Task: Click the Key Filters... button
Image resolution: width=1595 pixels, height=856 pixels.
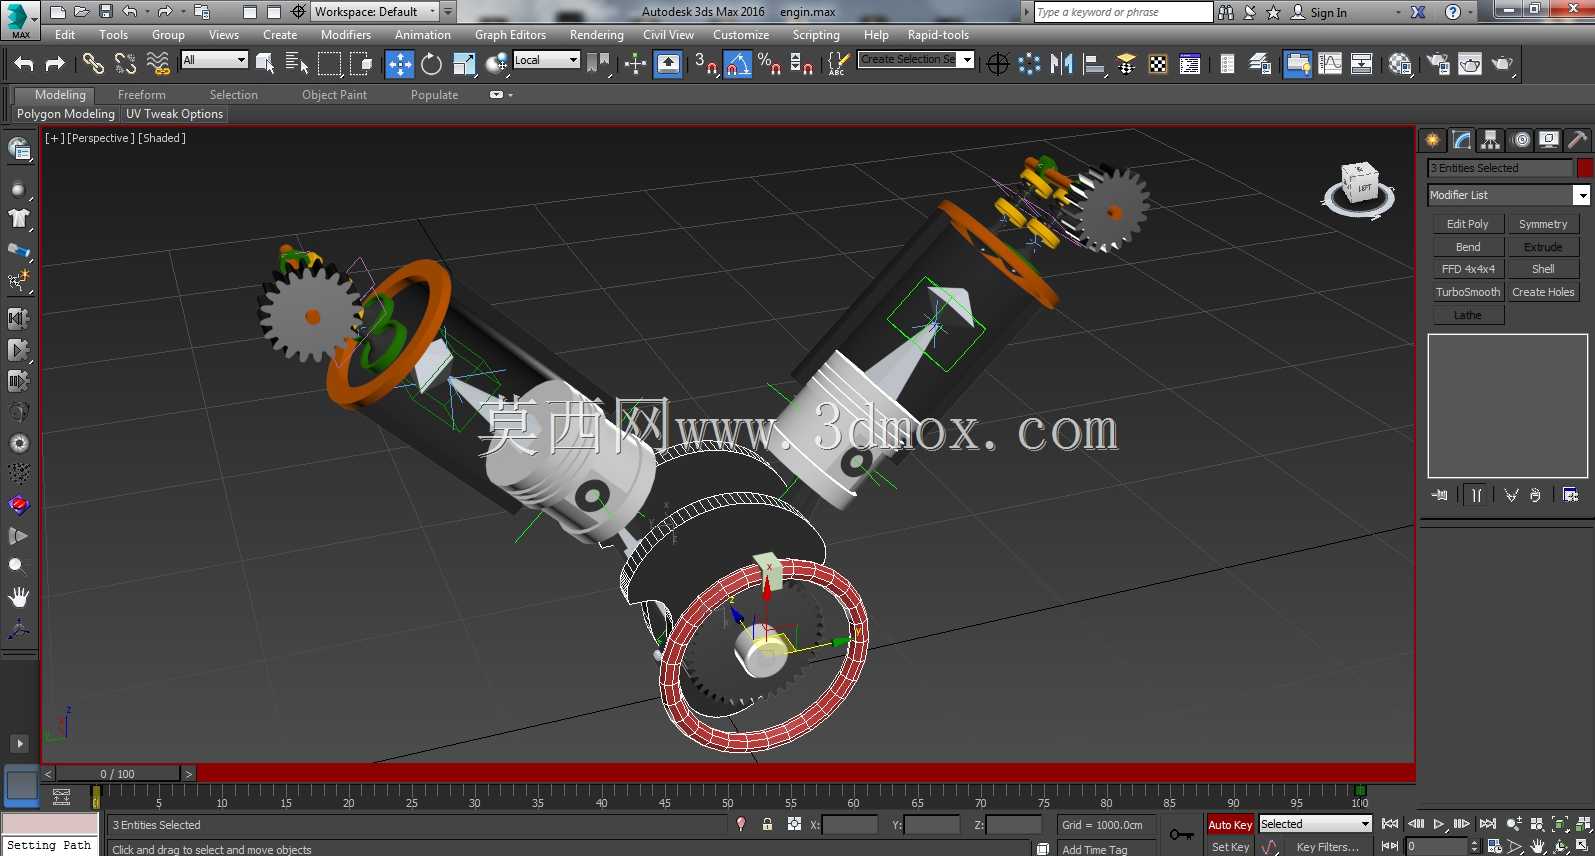Action: click(x=1327, y=847)
